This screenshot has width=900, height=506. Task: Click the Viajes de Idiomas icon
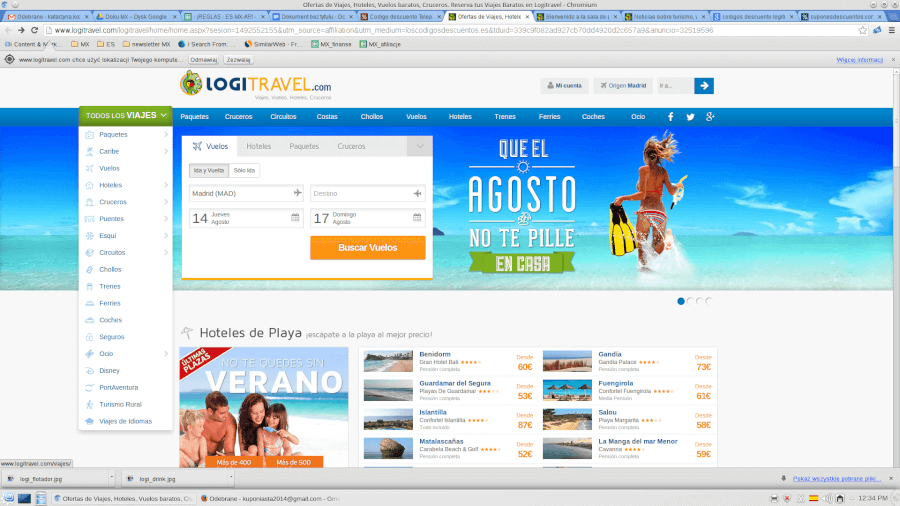[90, 421]
